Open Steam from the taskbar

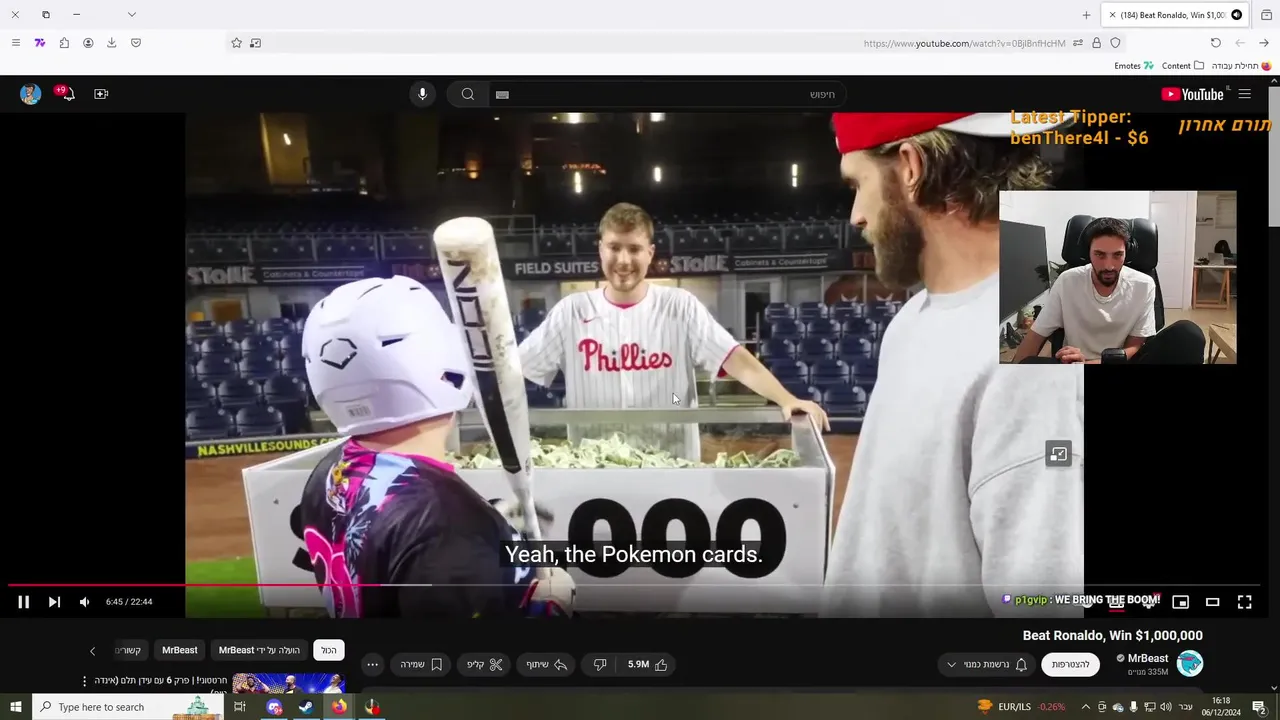point(306,707)
